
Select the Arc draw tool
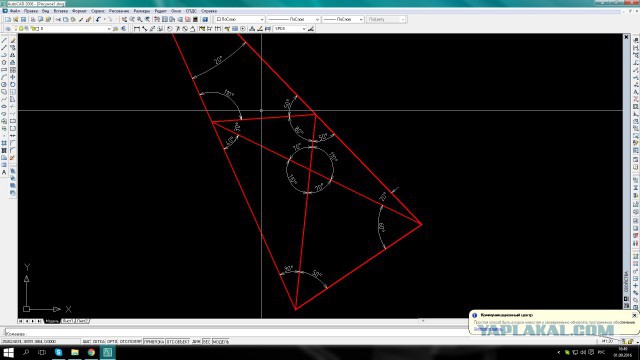(x=4, y=77)
